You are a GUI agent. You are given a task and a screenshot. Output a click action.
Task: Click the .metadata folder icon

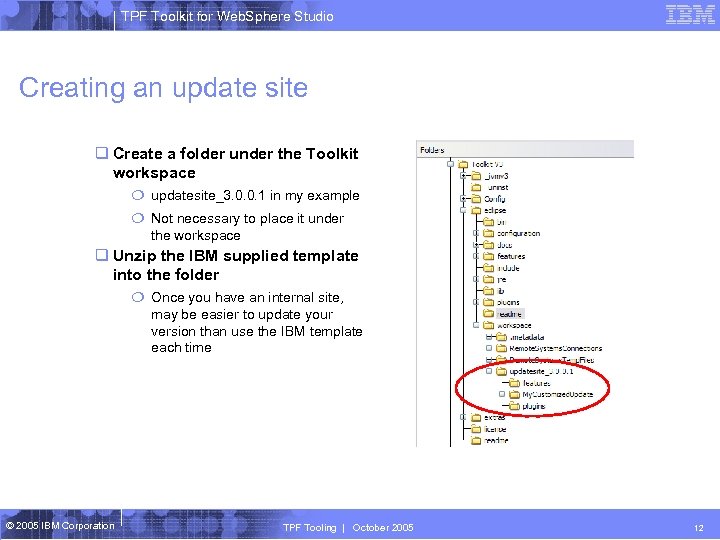pos(502,337)
